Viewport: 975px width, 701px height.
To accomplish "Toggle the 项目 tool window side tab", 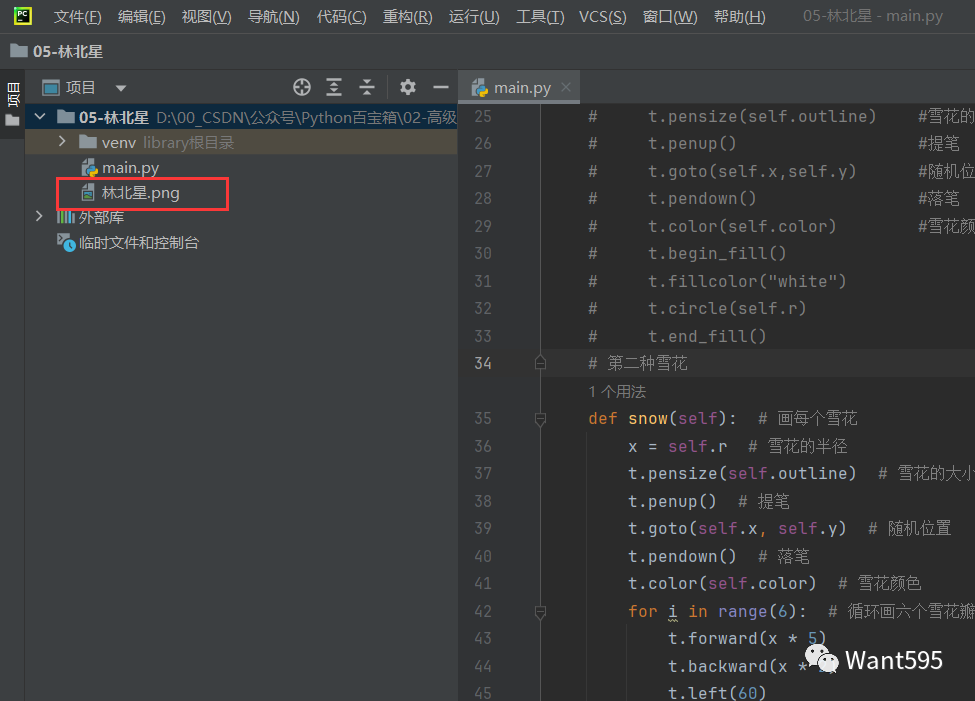I will 12,97.
